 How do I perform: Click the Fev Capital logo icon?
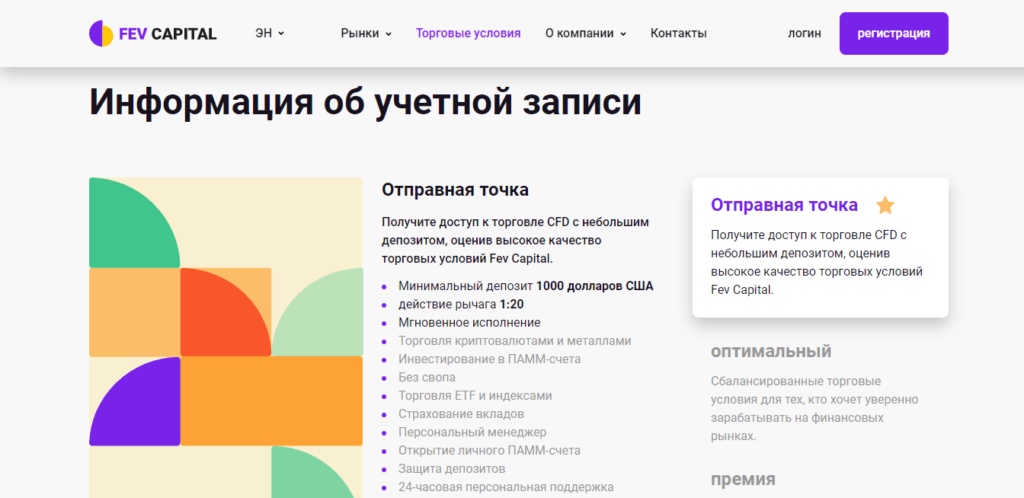(x=101, y=33)
